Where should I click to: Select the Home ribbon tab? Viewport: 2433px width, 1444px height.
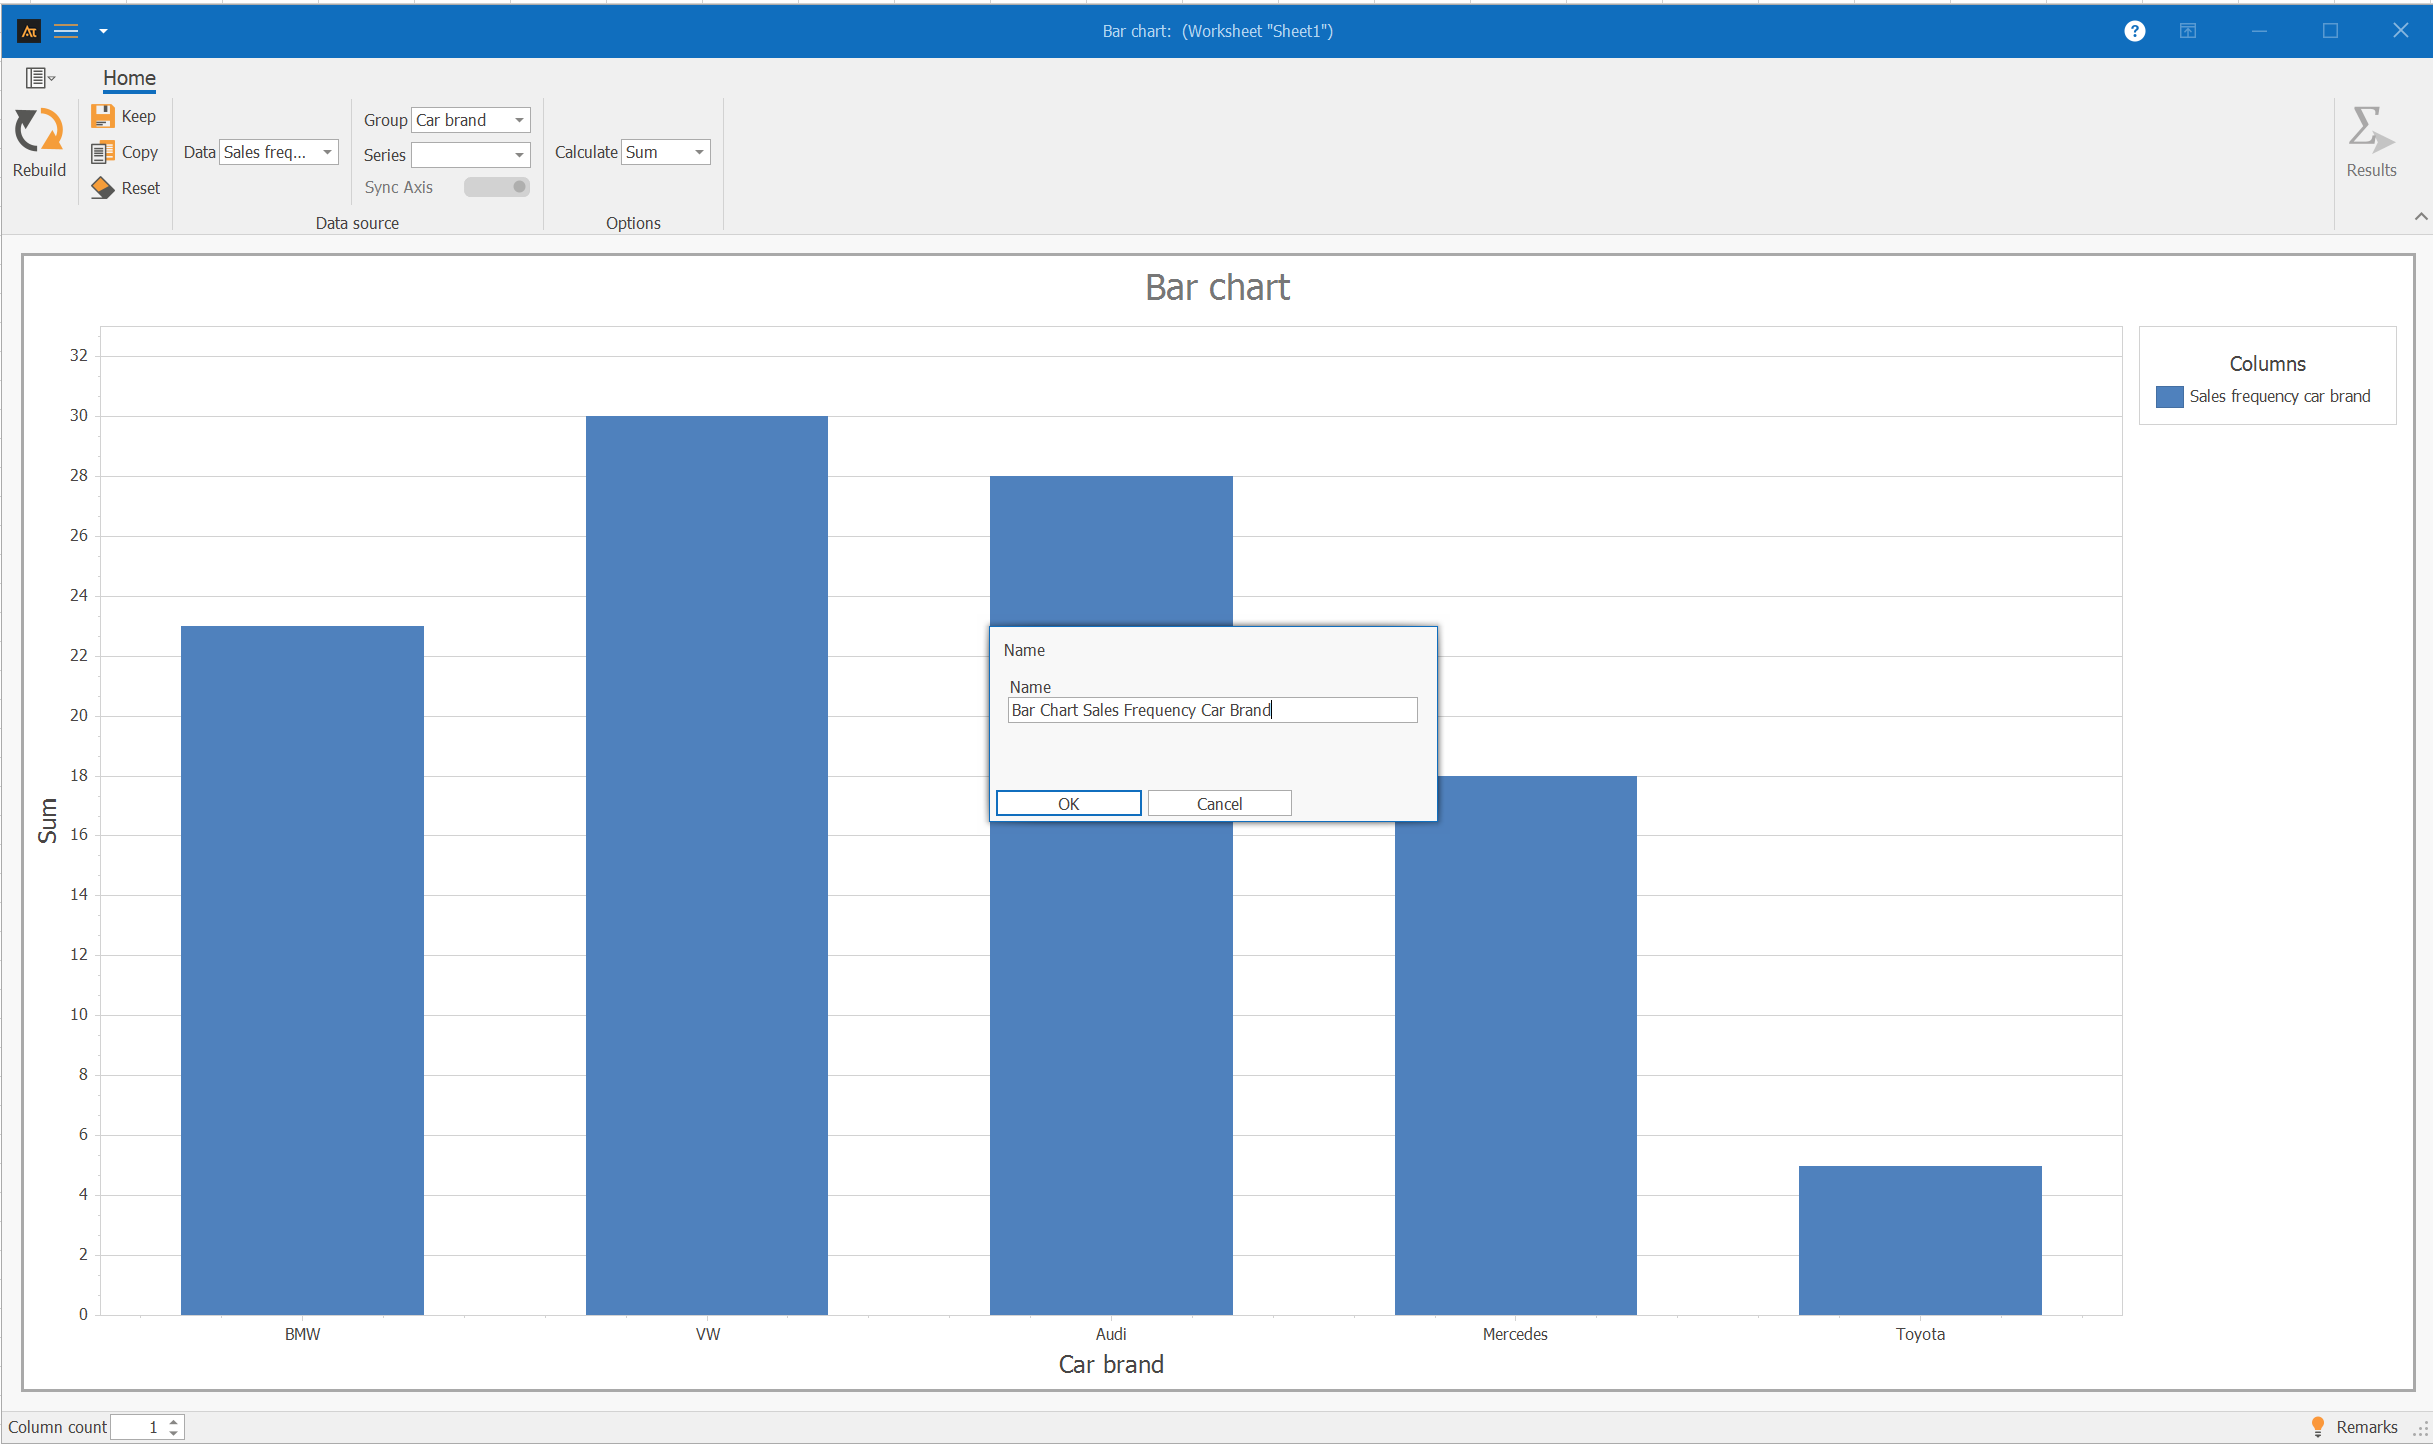(129, 78)
